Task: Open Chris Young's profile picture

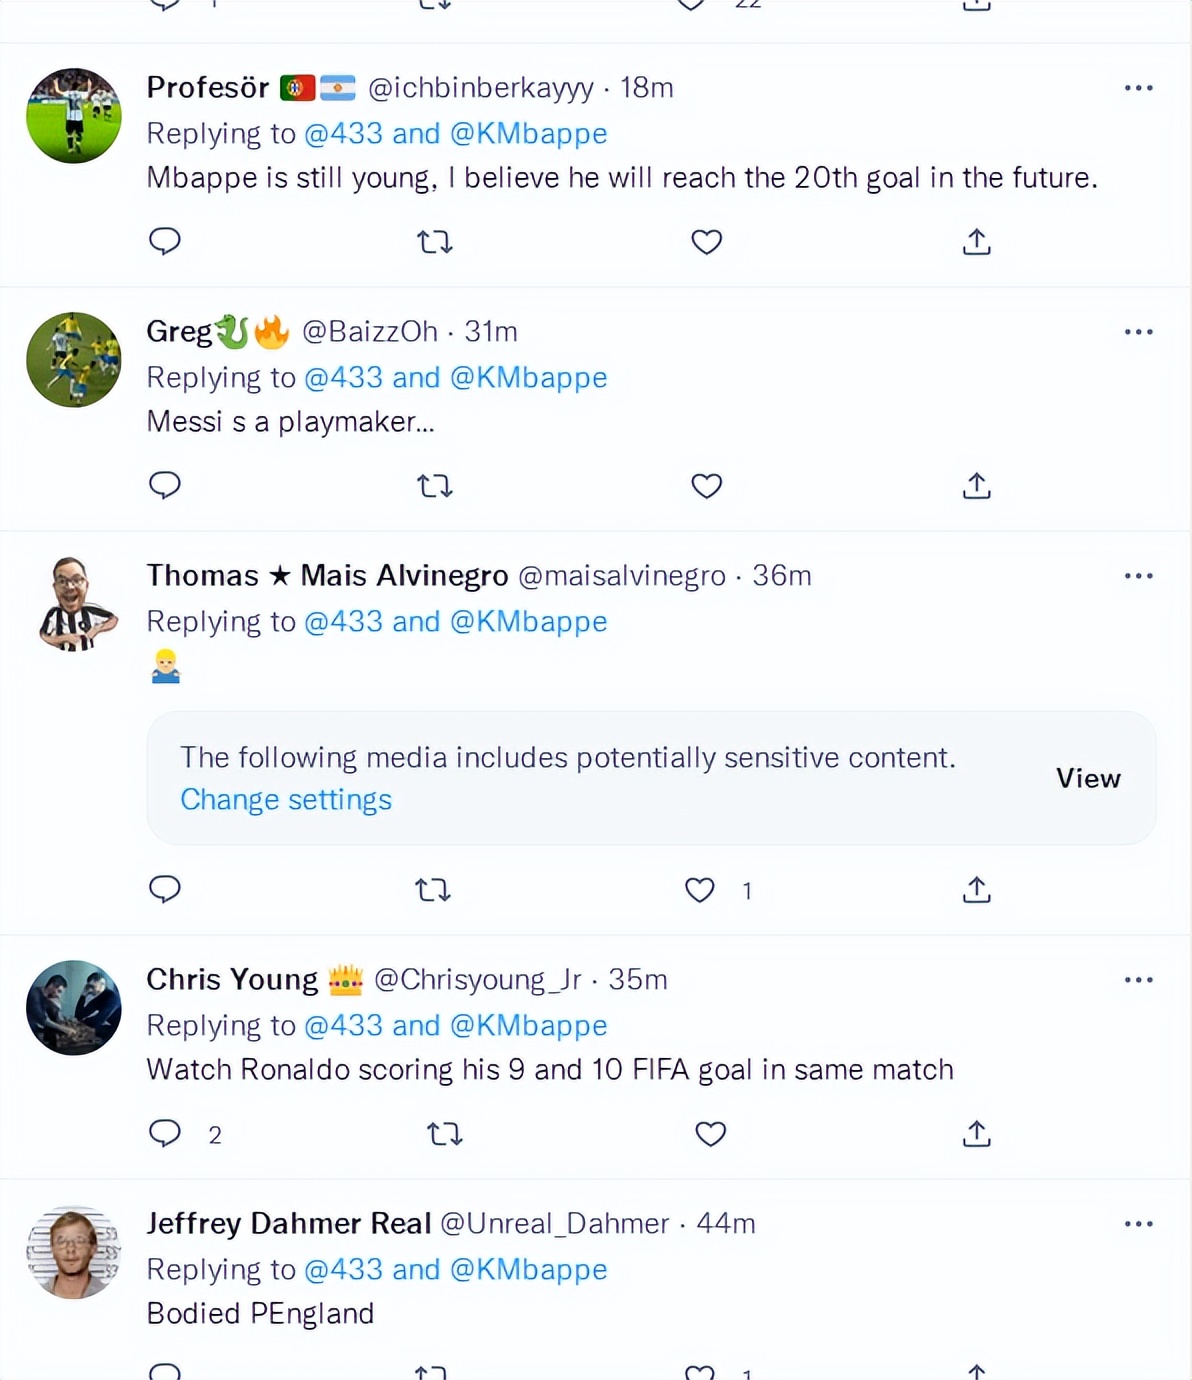Action: pyautogui.click(x=74, y=1008)
